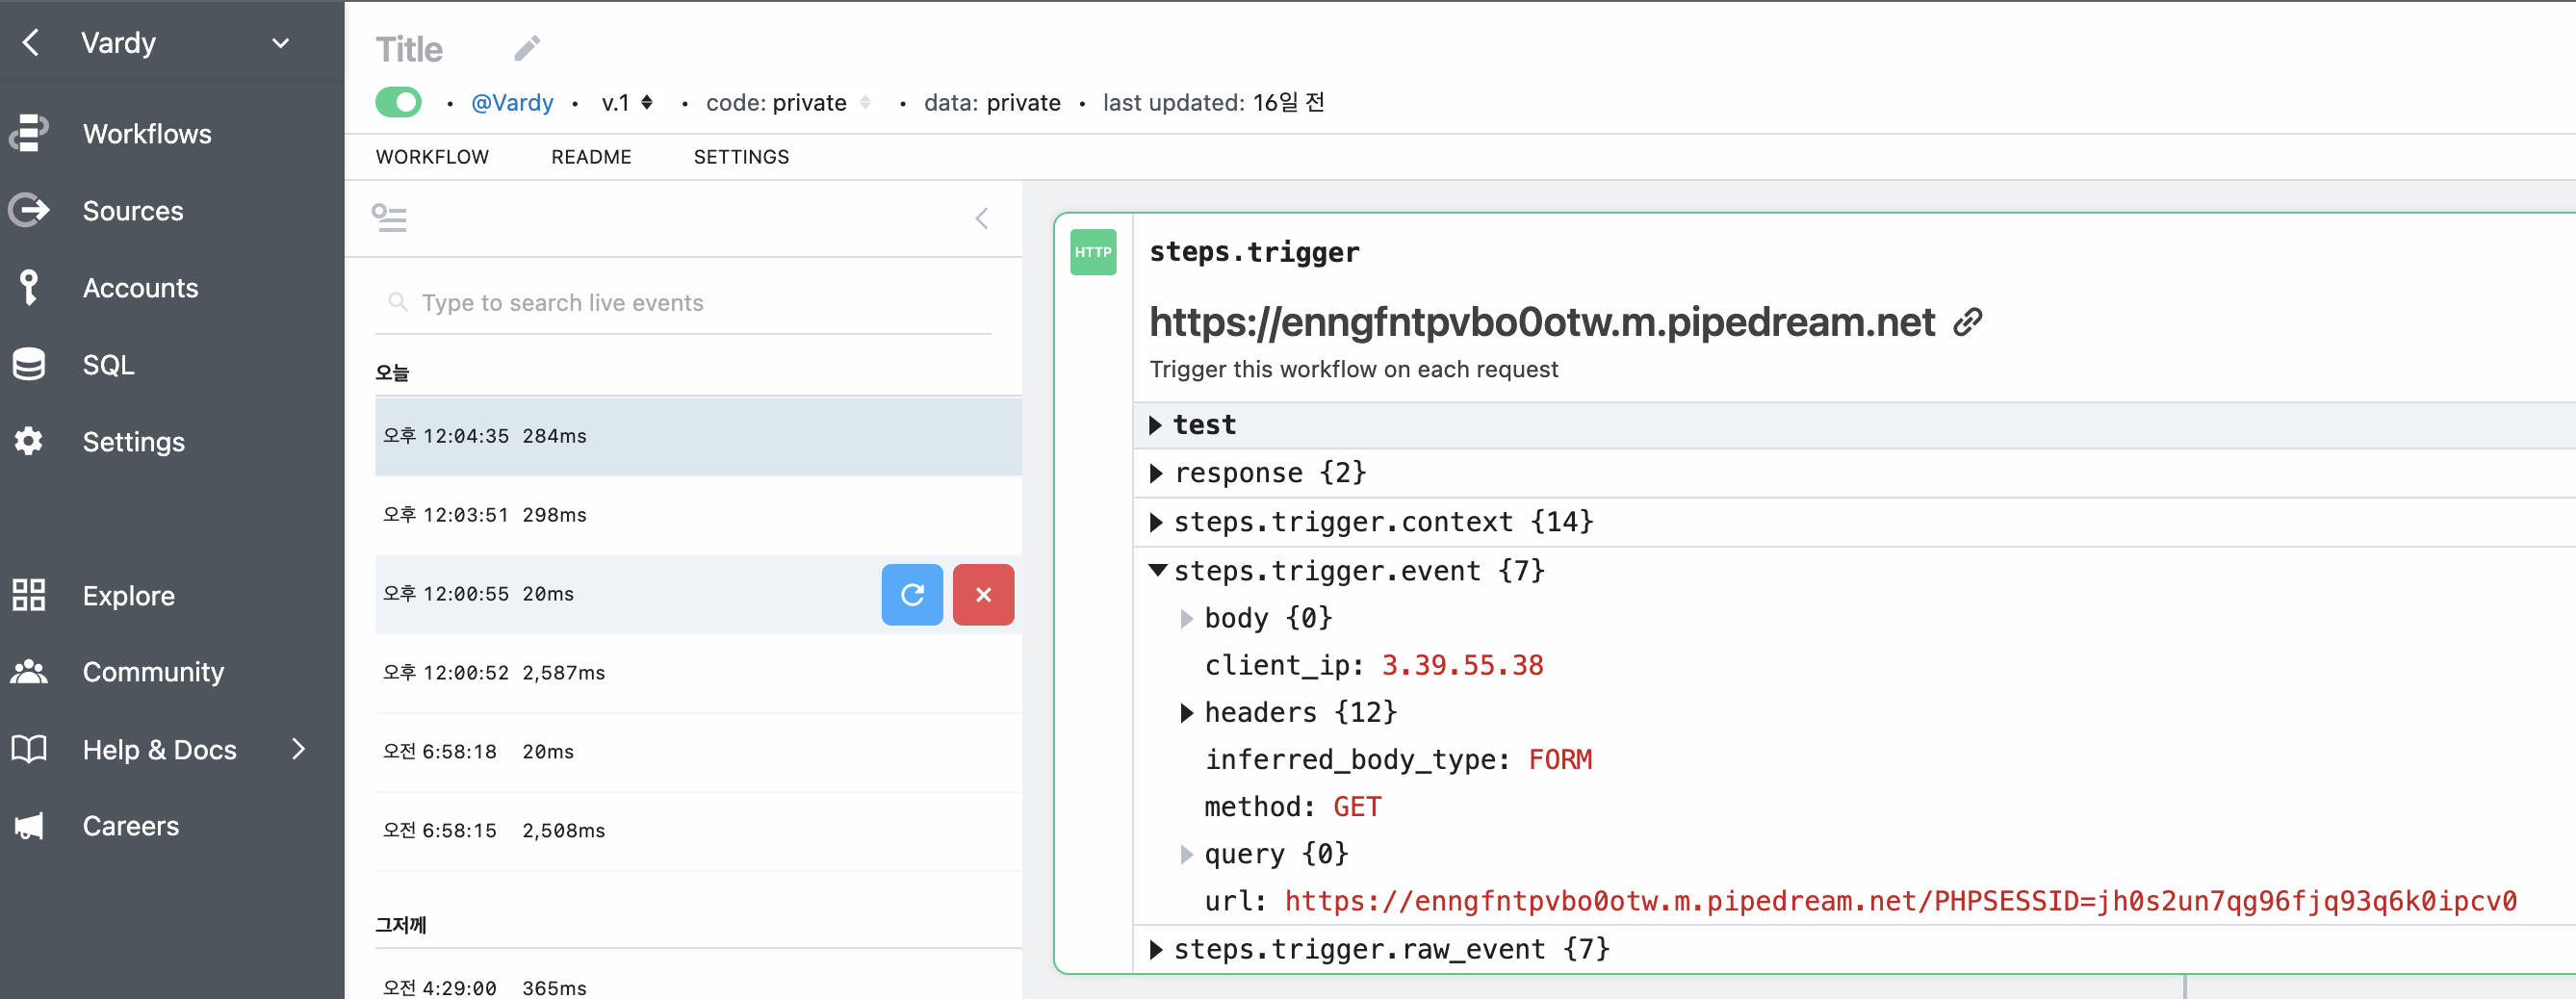Expand steps.trigger.raw_event {7}
The image size is (2576, 999).
(1157, 949)
